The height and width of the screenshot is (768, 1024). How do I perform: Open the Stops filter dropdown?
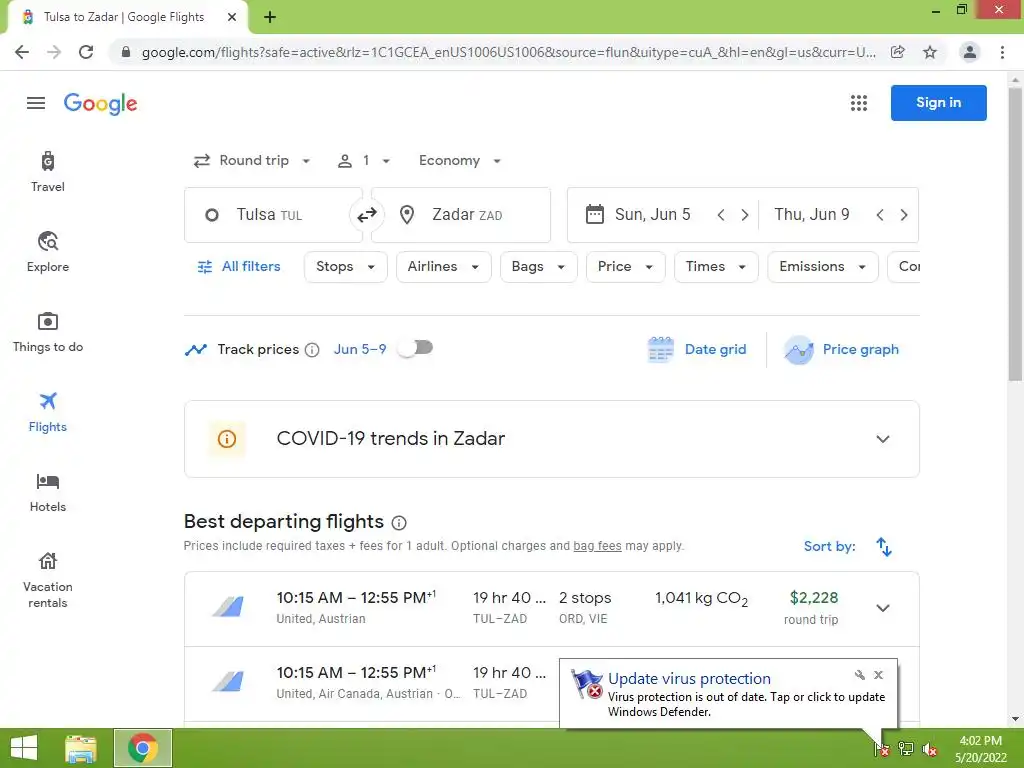pos(345,267)
